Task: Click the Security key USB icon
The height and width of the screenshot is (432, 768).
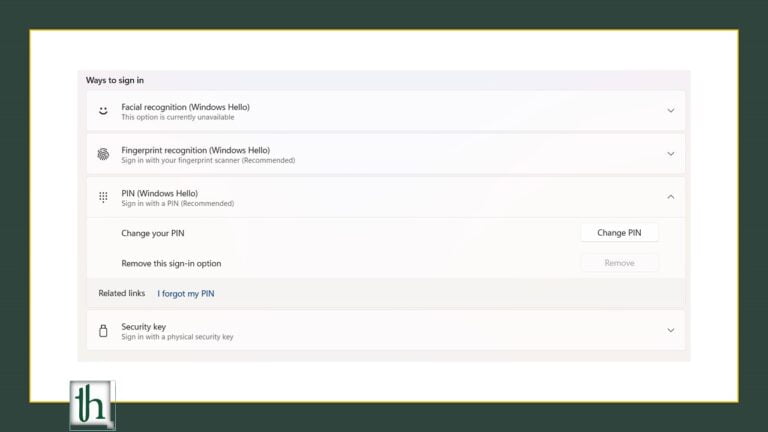Action: [x=103, y=331]
